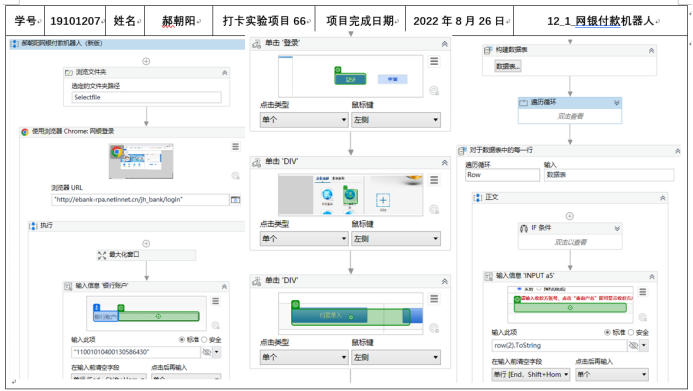Click the browse icon next to browser URL field

pyautogui.click(x=236, y=200)
